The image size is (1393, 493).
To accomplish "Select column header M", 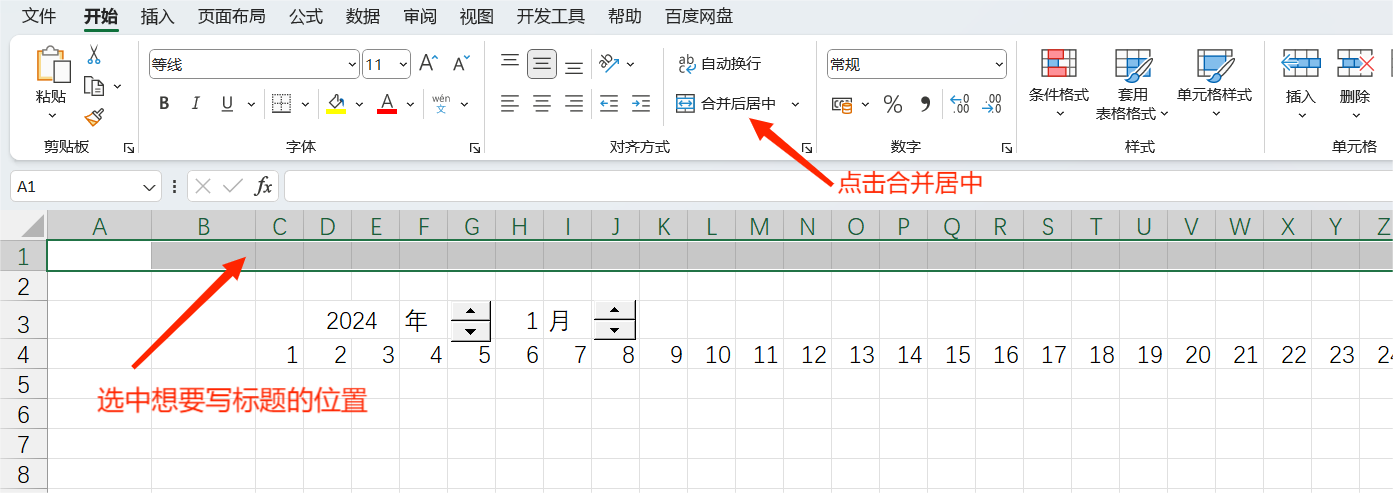I will pyautogui.click(x=760, y=226).
